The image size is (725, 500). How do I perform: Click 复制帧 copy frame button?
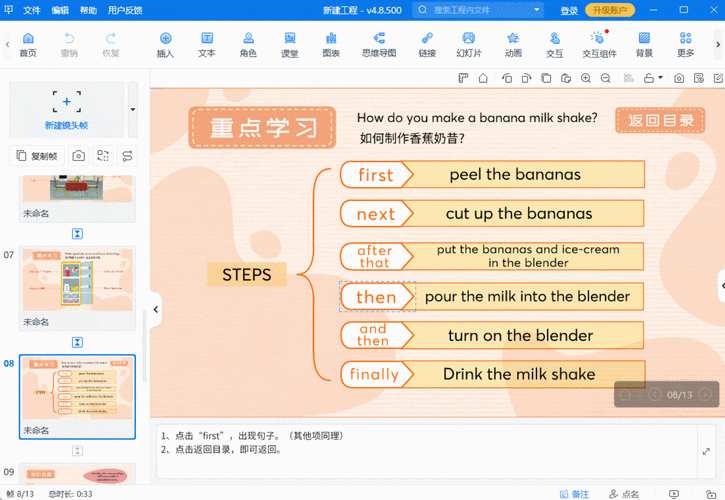pos(37,156)
